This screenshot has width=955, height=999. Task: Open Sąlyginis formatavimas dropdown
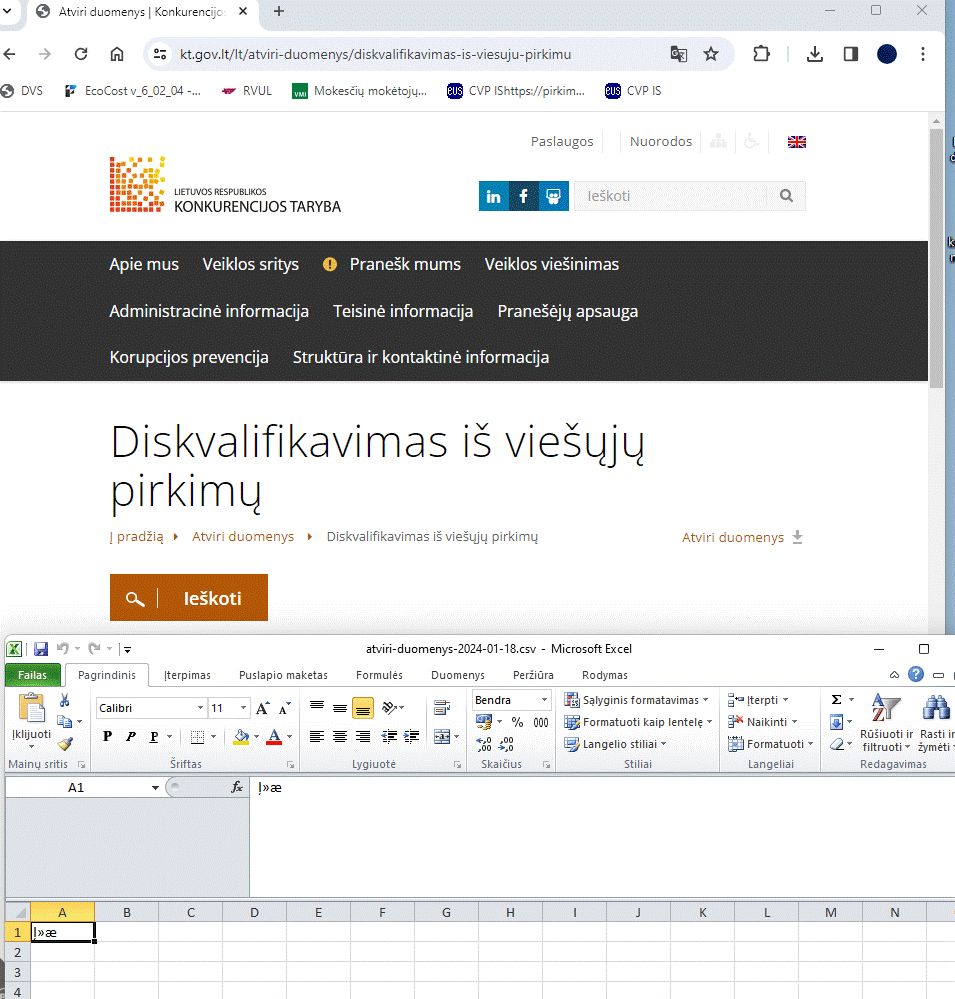point(637,700)
